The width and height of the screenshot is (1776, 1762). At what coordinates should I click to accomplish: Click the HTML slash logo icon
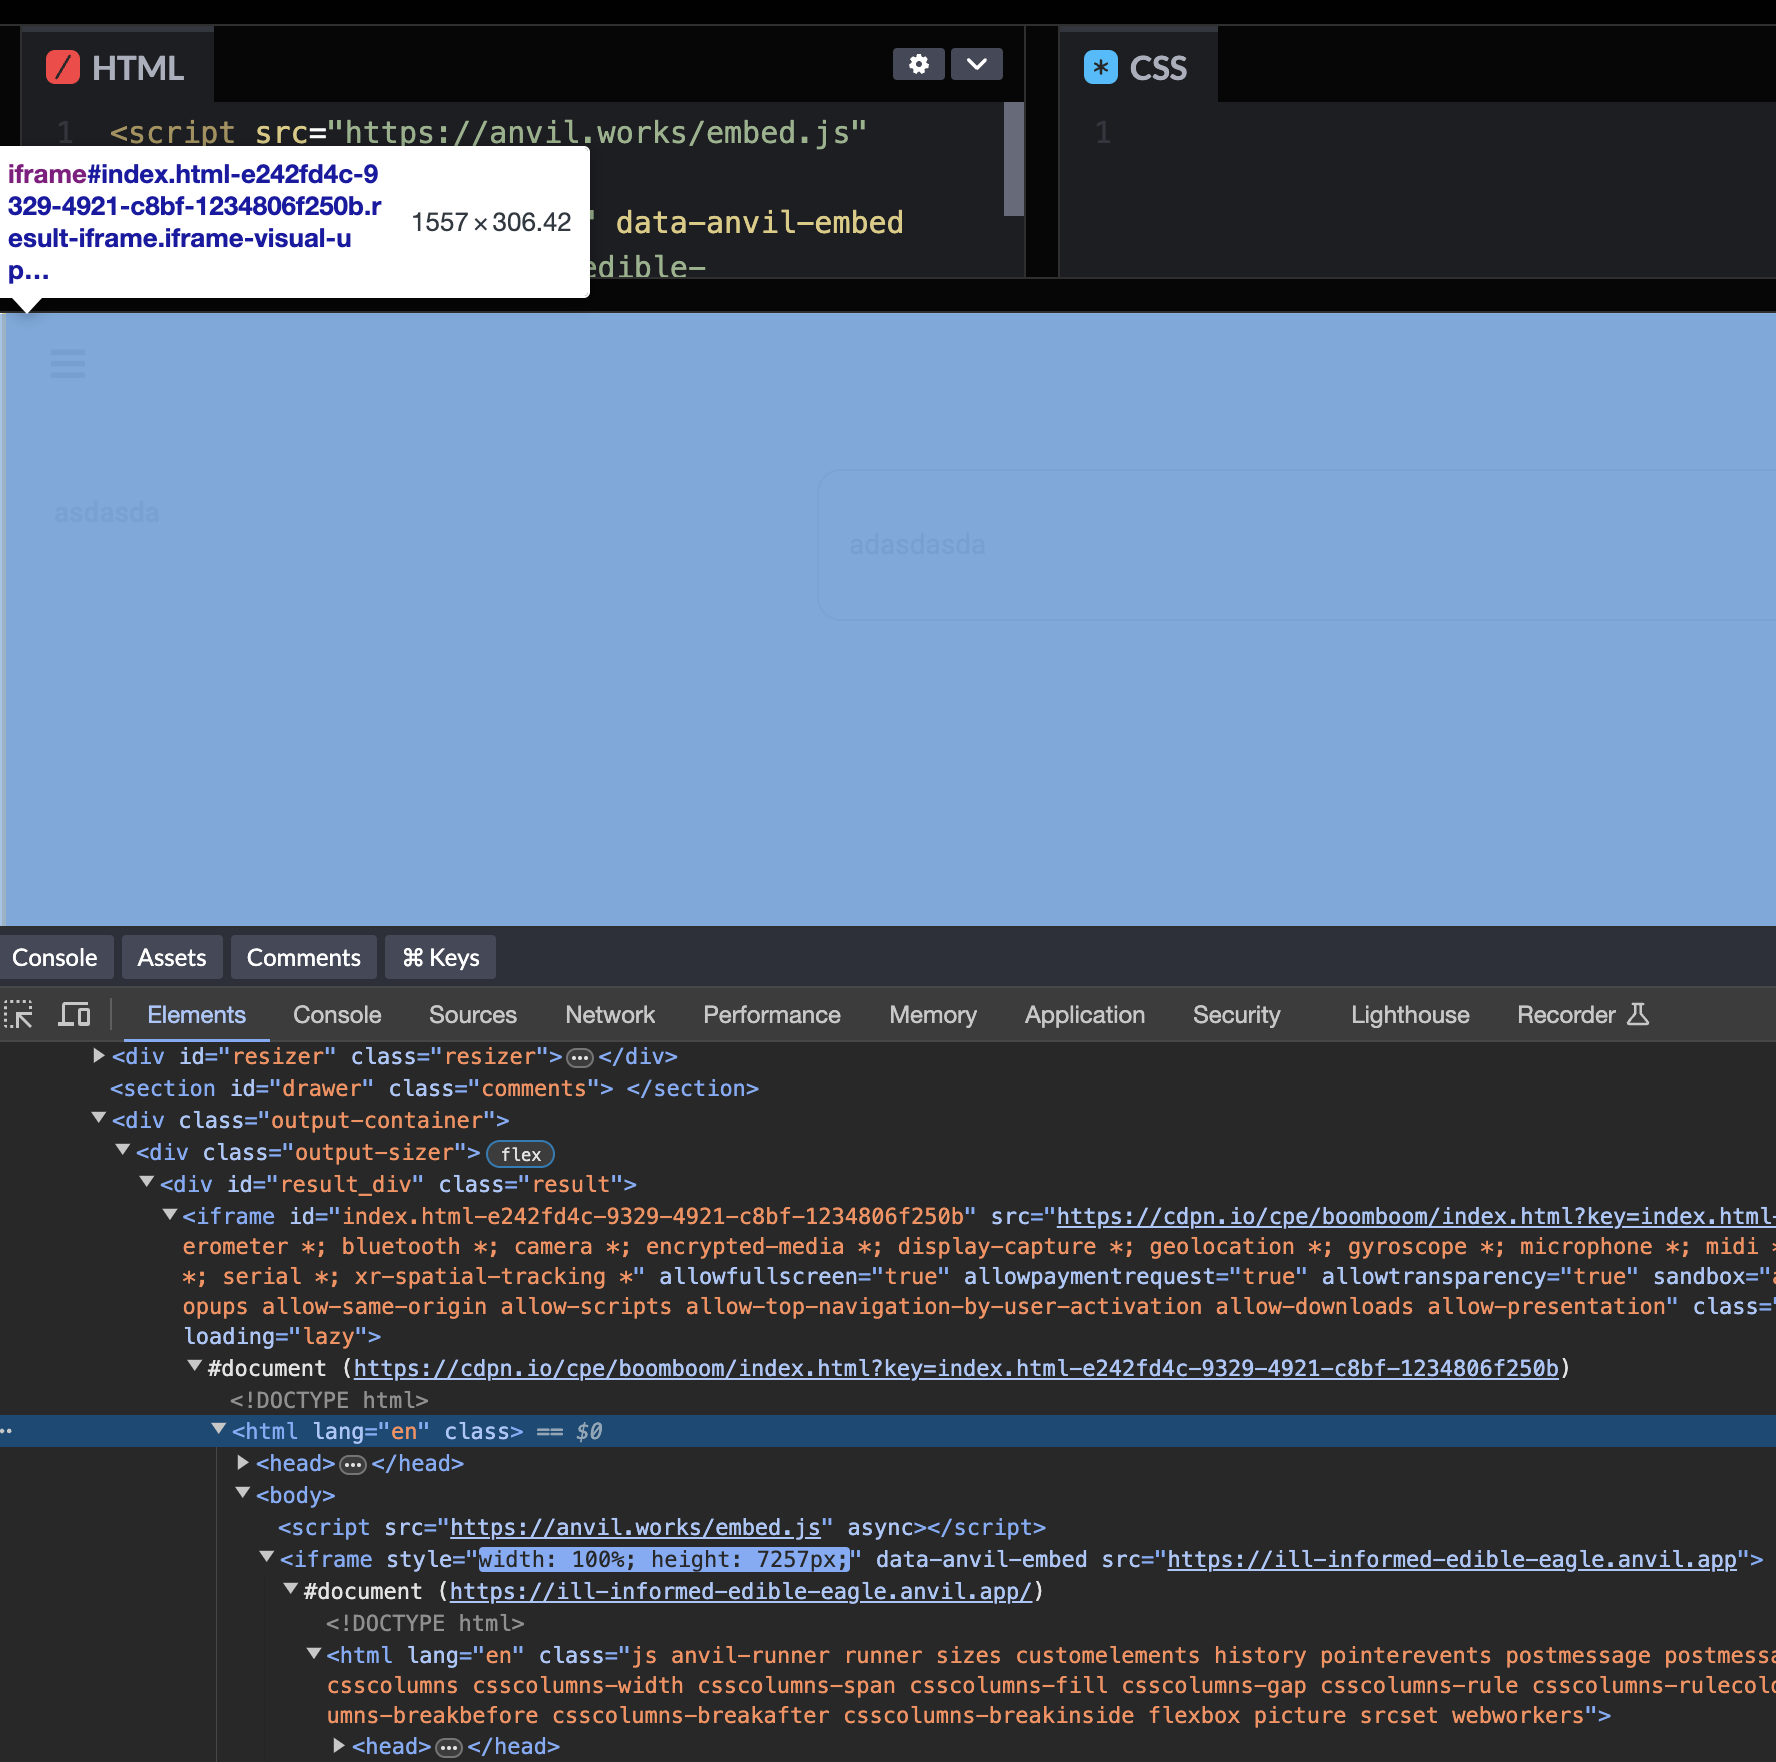(63, 68)
